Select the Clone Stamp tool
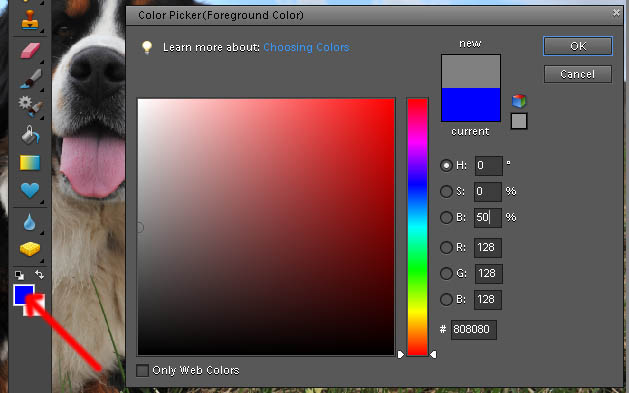This screenshot has width=629, height=393. (x=30, y=20)
